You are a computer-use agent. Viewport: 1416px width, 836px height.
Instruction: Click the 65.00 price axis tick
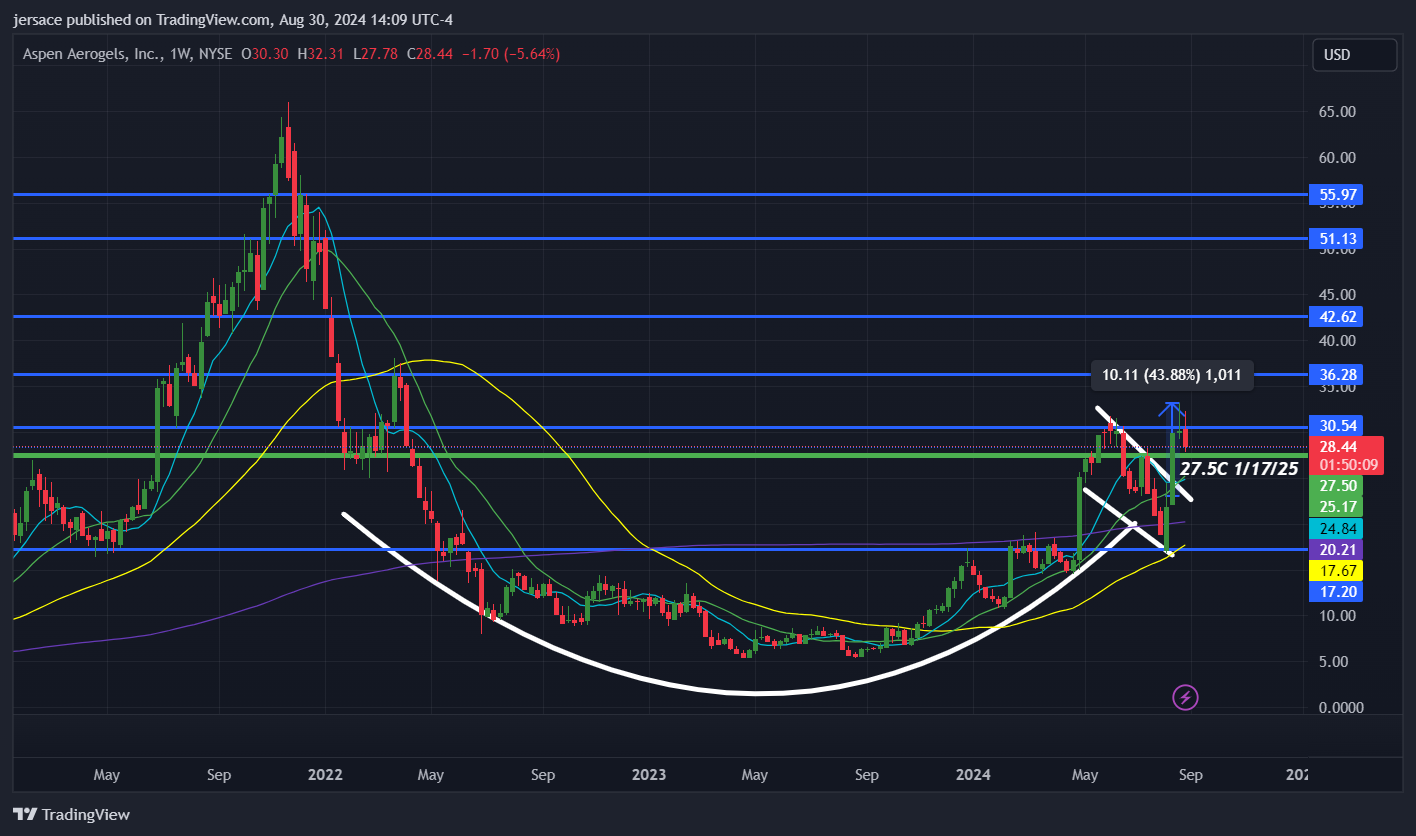pyautogui.click(x=1337, y=112)
